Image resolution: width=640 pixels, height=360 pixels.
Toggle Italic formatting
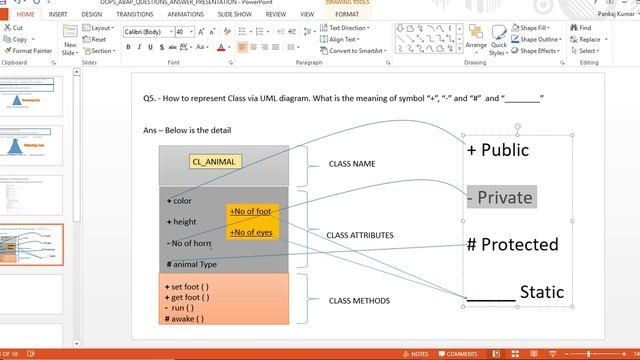coord(139,47)
